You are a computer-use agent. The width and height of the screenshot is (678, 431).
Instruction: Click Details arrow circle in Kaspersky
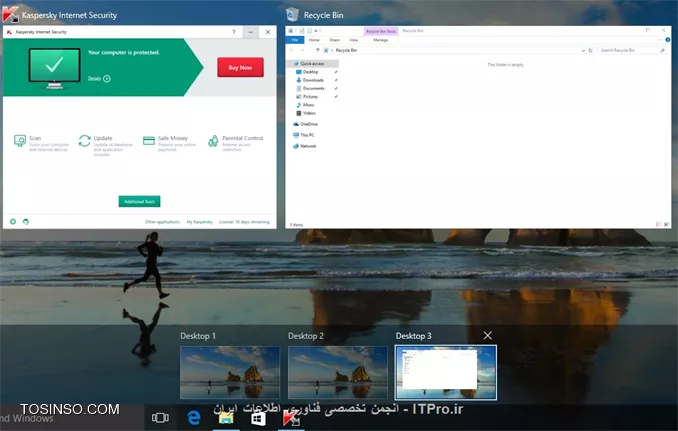tap(107, 79)
